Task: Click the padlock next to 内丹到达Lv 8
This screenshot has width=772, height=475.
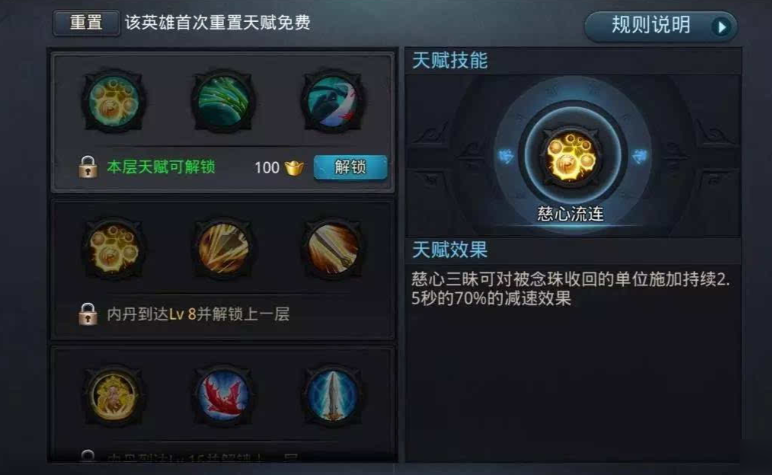Action: click(88, 314)
